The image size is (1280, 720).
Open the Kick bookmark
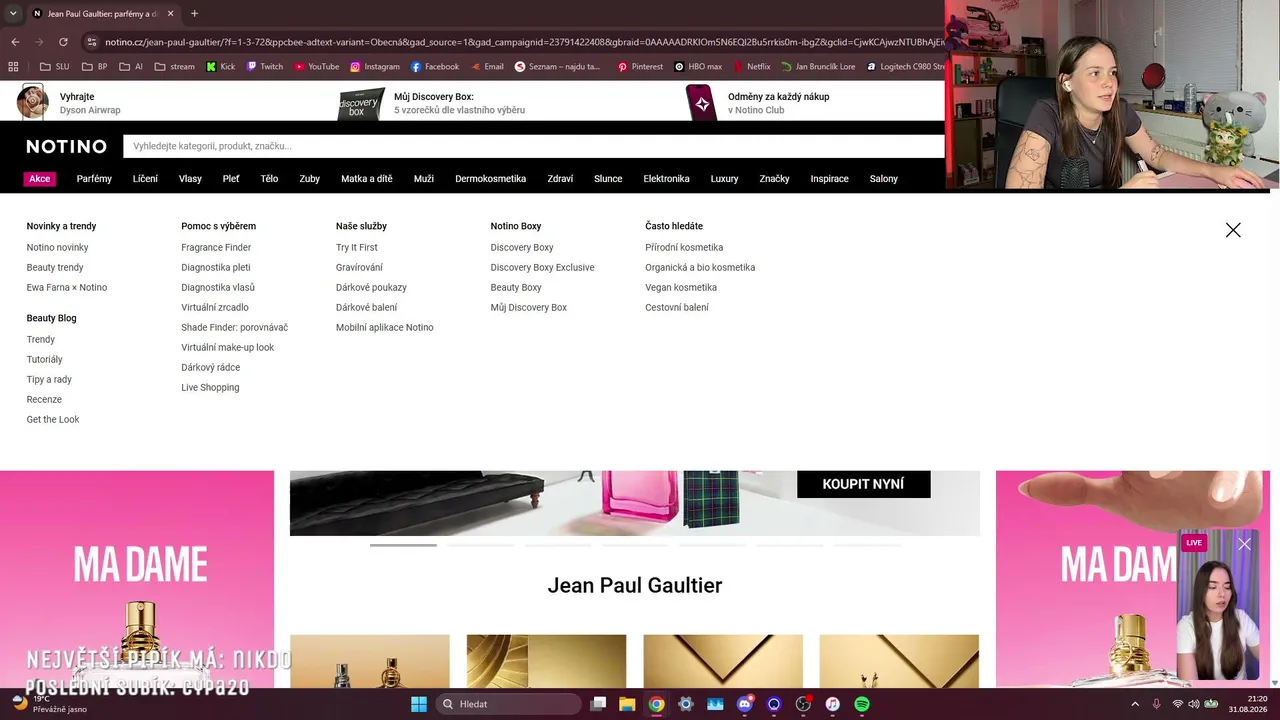[x=220, y=67]
